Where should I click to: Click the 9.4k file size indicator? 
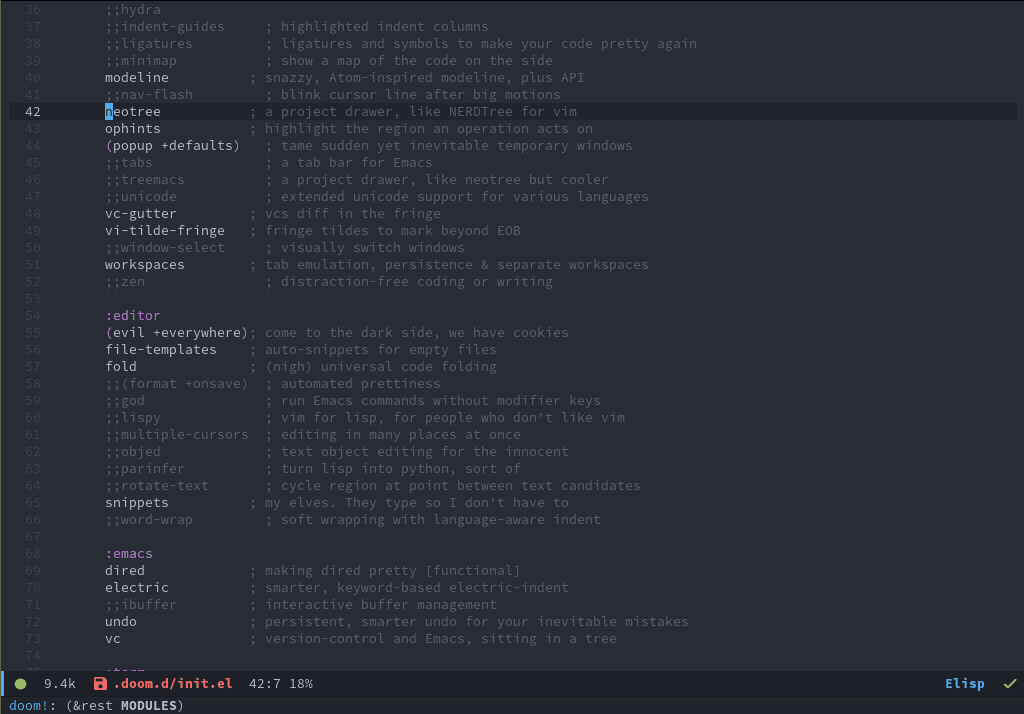point(60,684)
